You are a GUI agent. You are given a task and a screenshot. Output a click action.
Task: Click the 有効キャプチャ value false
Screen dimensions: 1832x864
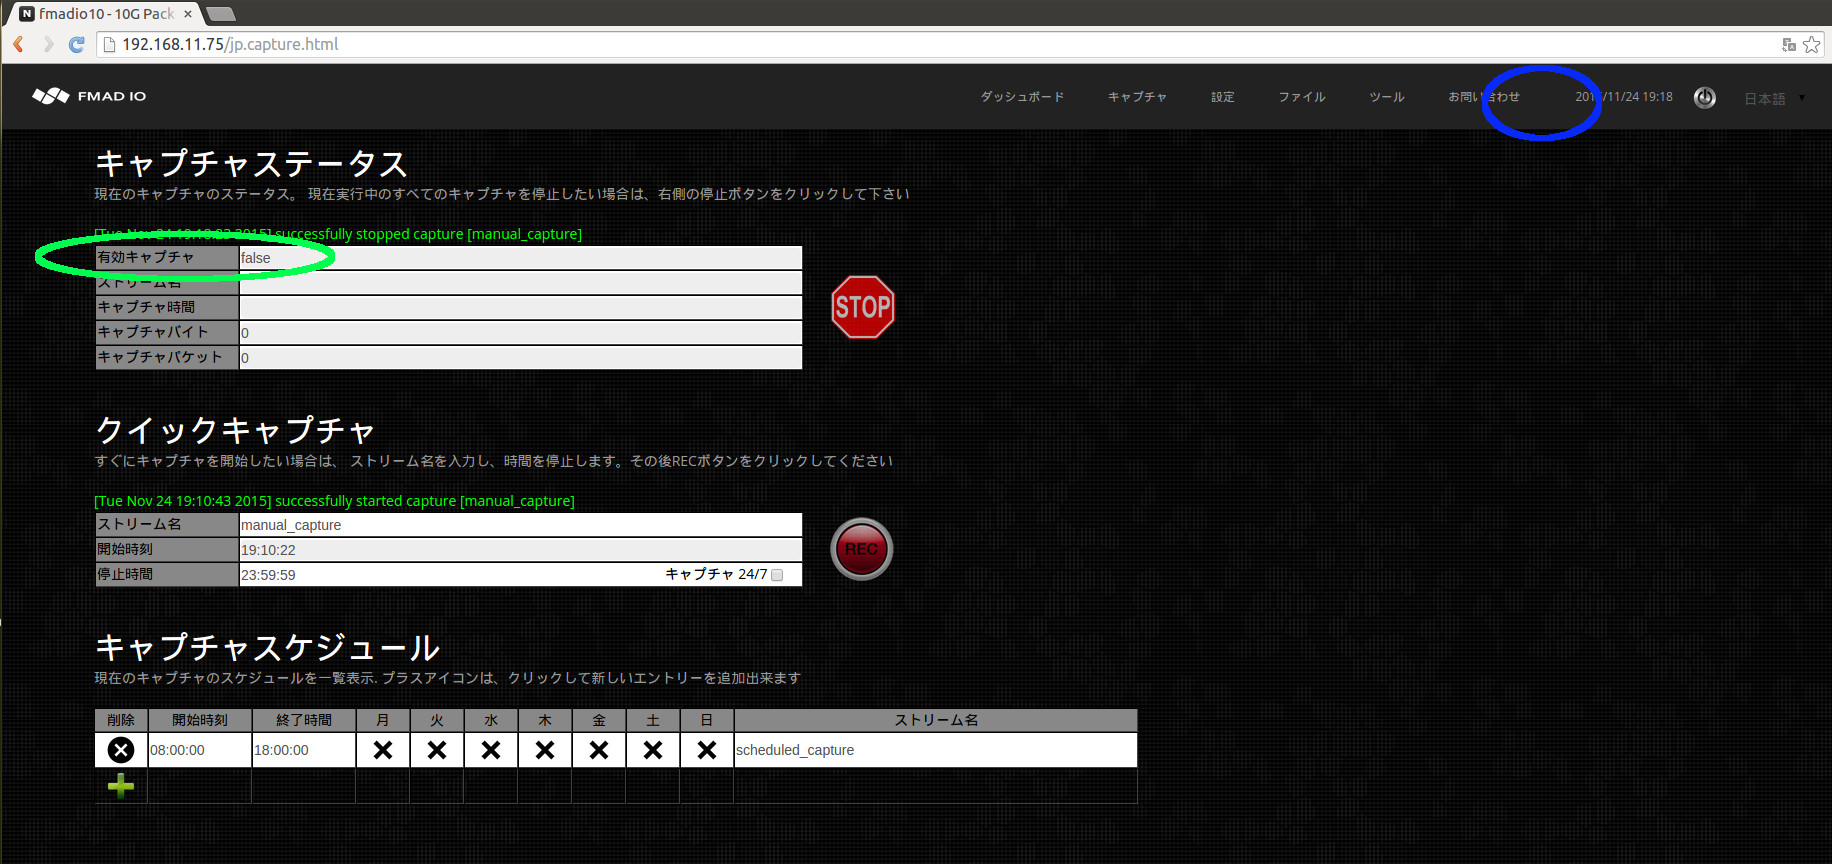pyautogui.click(x=521, y=258)
